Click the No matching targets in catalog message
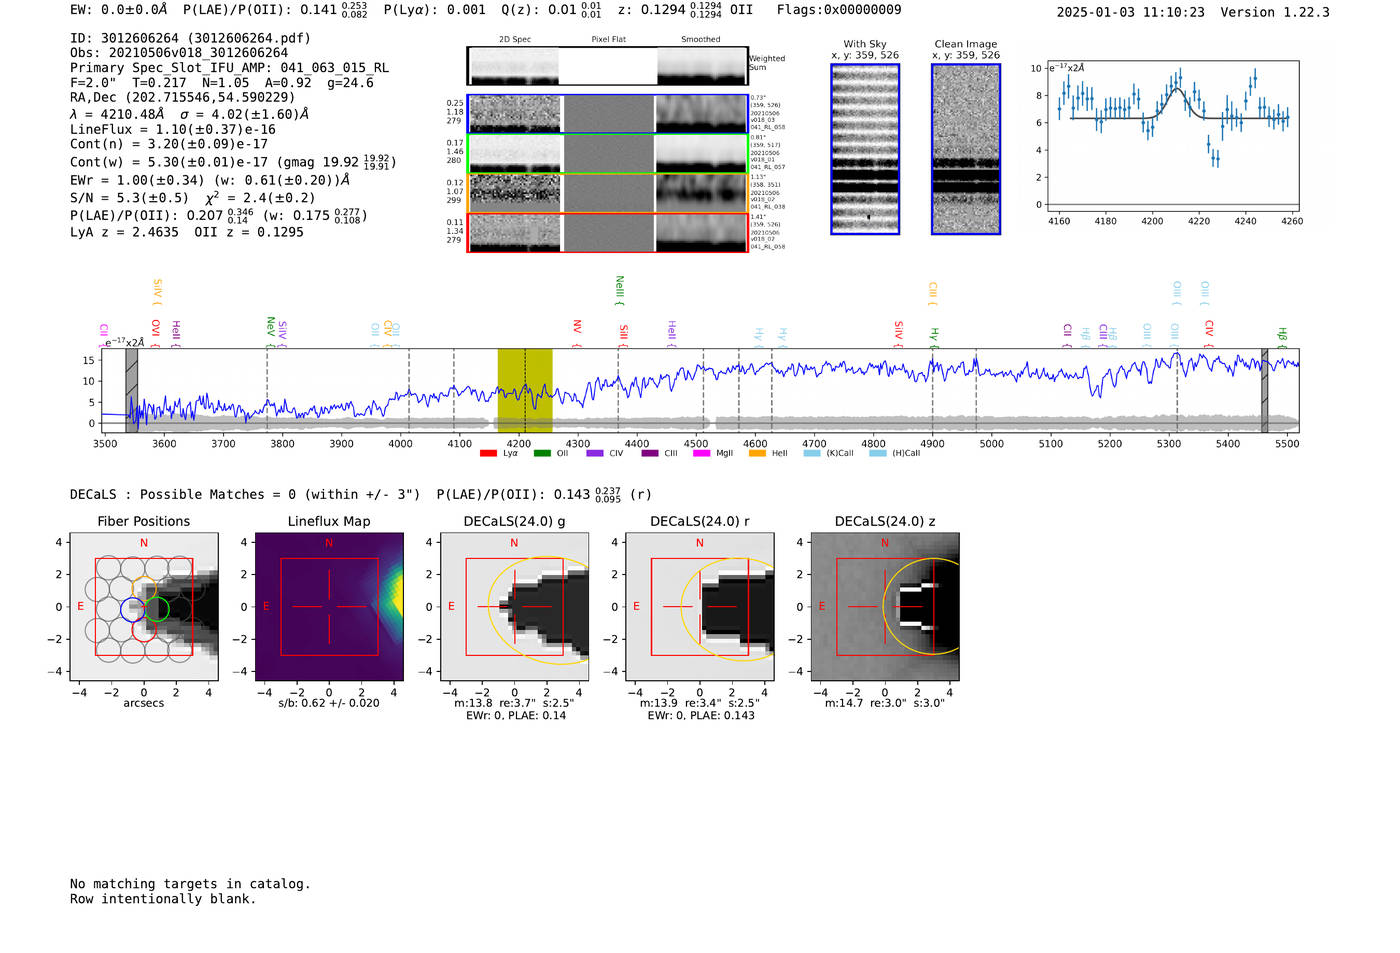 (190, 884)
